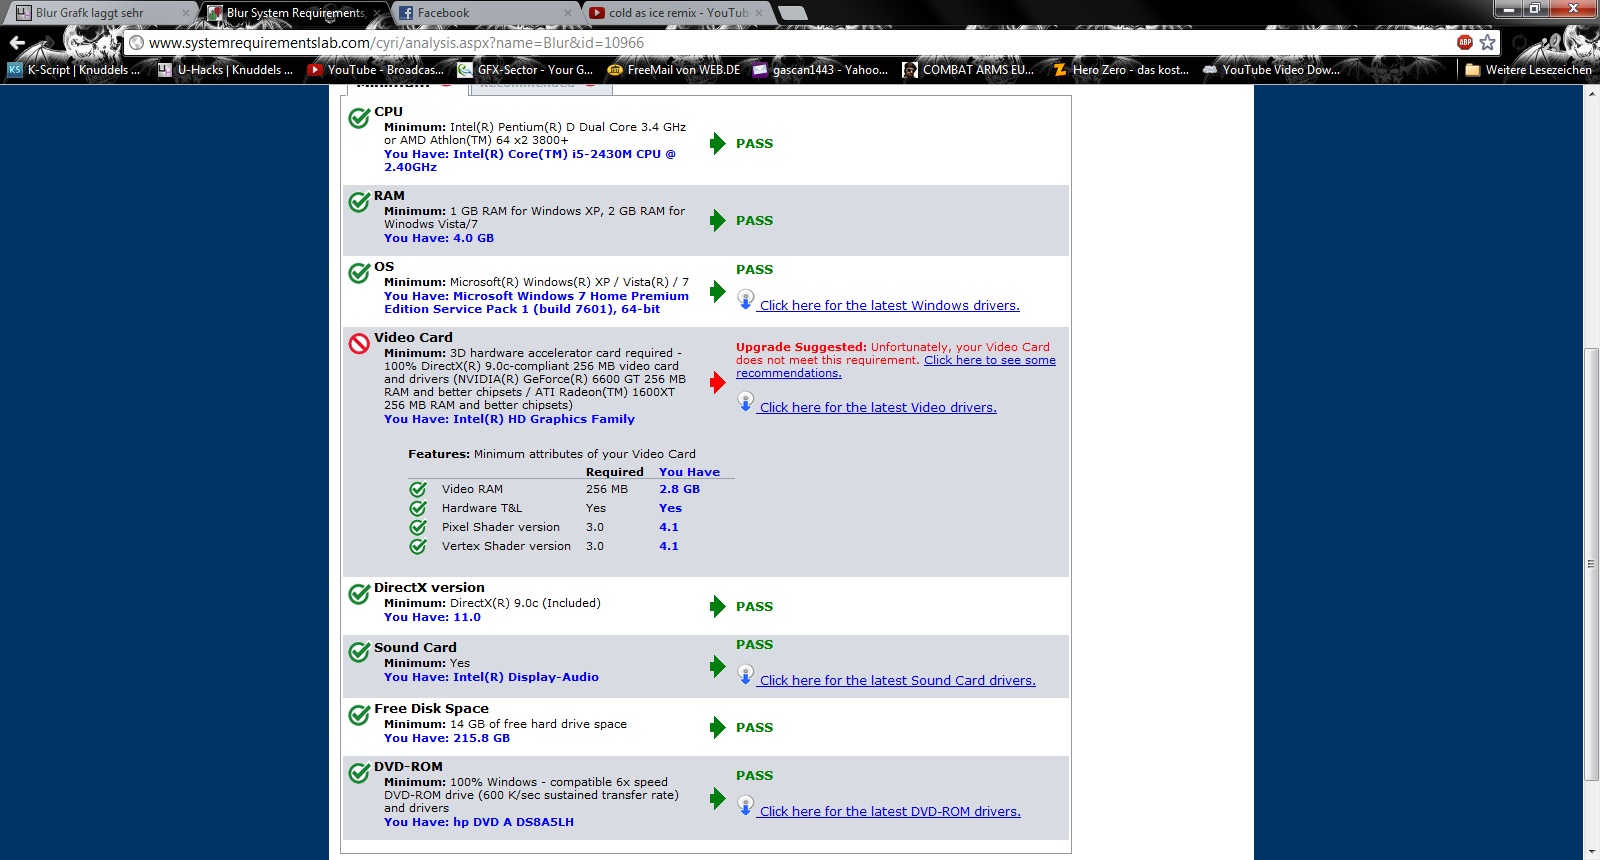Click the check icon beside Pixel Shader version
1600x860 pixels.
tap(418, 527)
